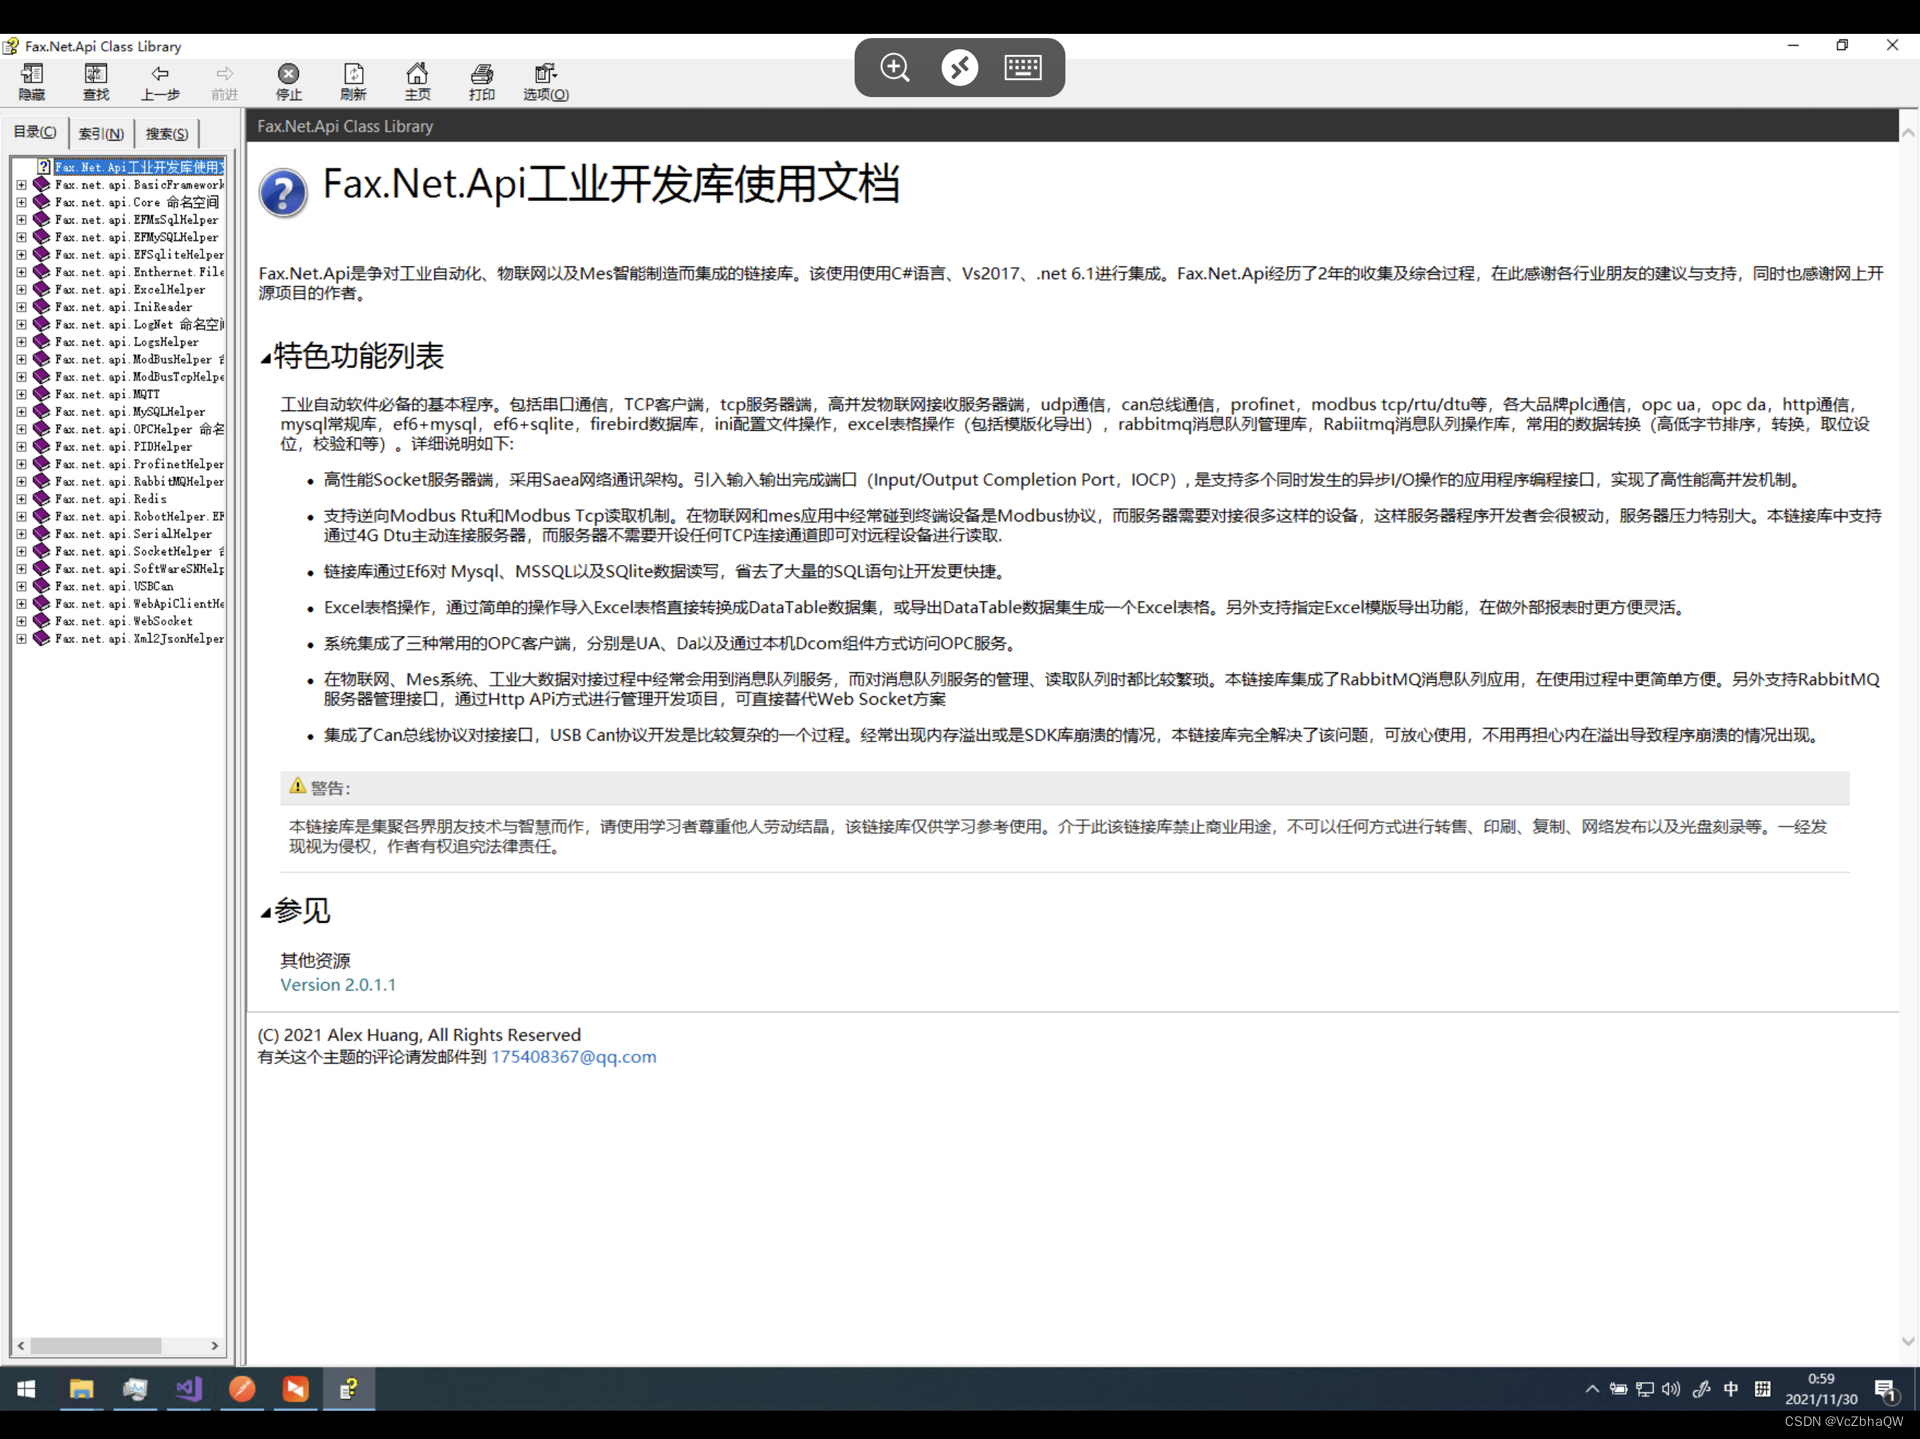The image size is (1920, 1439).
Task: Open 选项 (Options) toolbar menu
Action: pyautogui.click(x=545, y=81)
